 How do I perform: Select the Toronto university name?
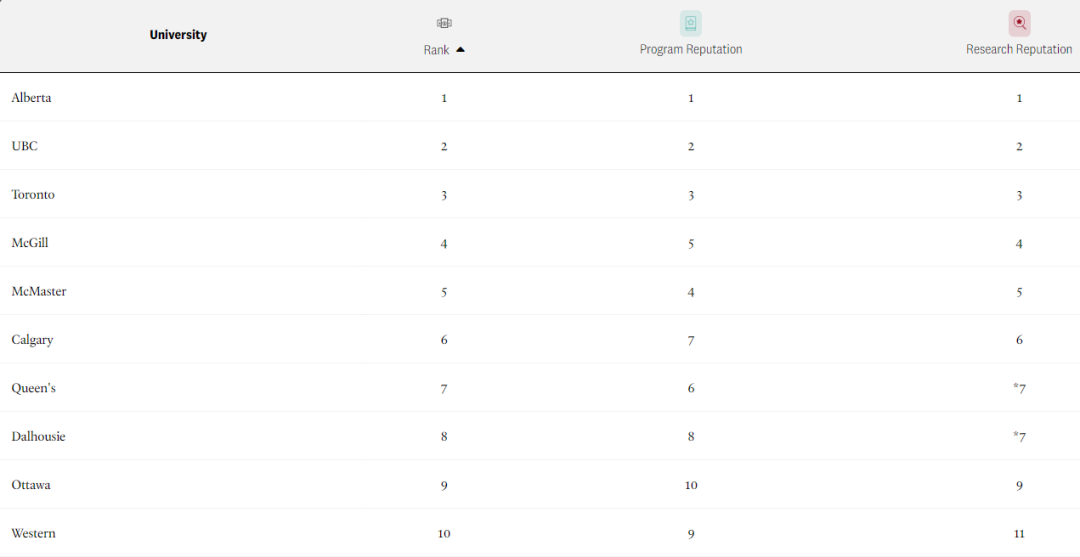tap(33, 195)
